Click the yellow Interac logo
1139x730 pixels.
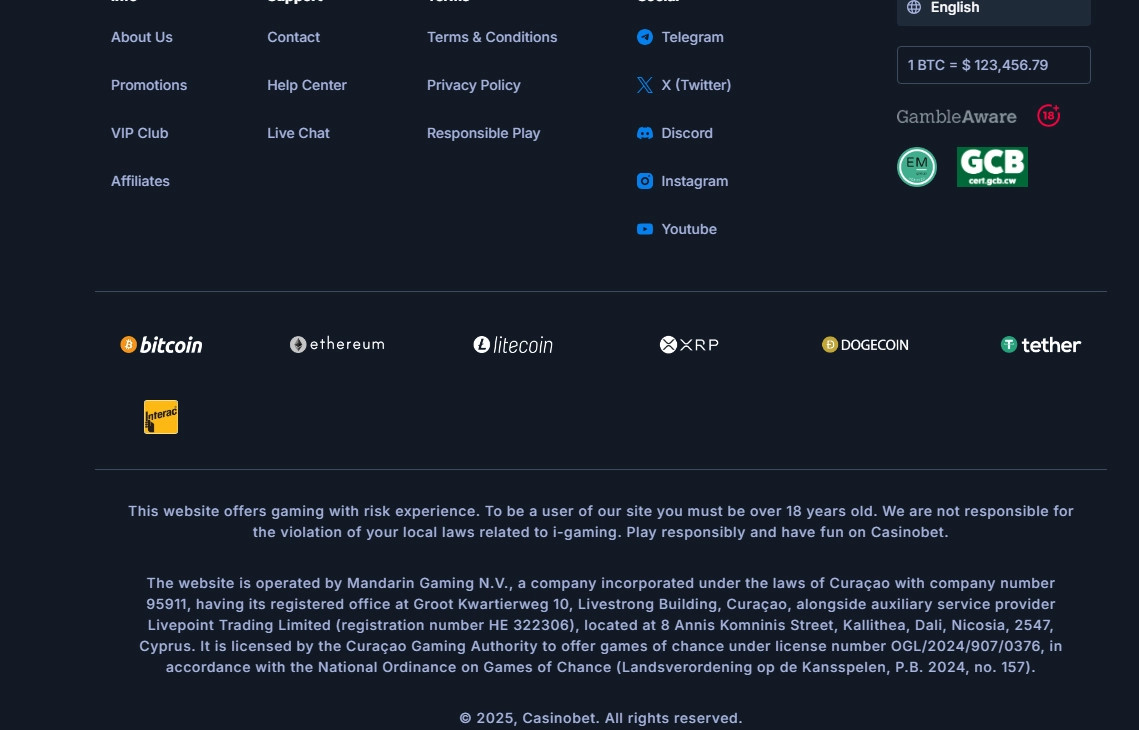pyautogui.click(x=161, y=417)
